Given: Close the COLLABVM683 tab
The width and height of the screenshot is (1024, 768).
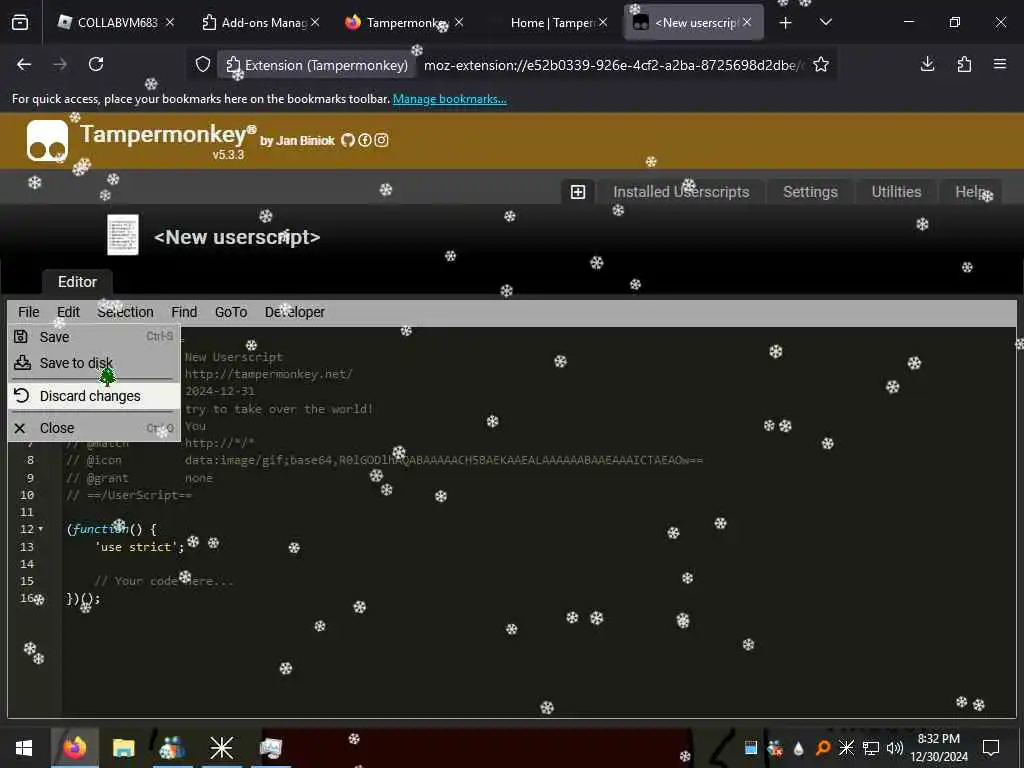Looking at the screenshot, I should coord(170,22).
